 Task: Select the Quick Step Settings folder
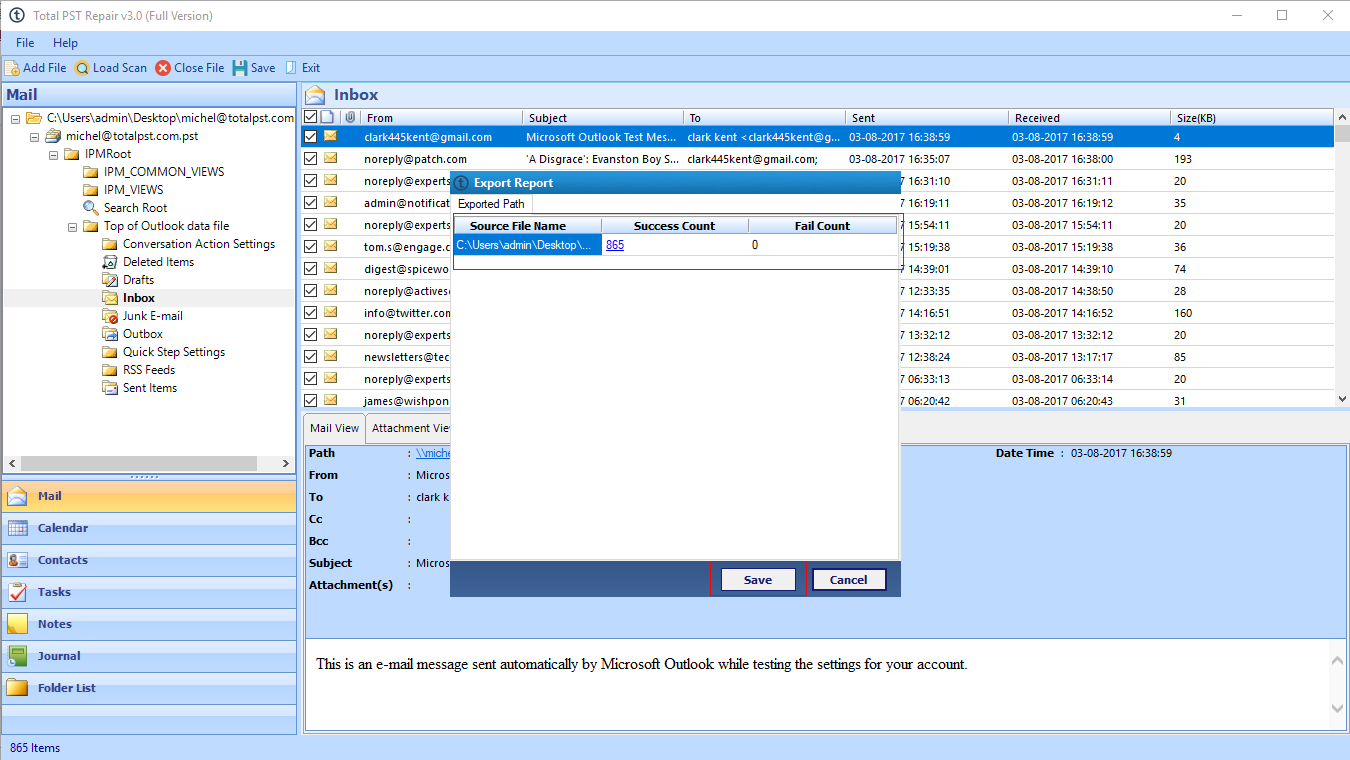click(174, 352)
